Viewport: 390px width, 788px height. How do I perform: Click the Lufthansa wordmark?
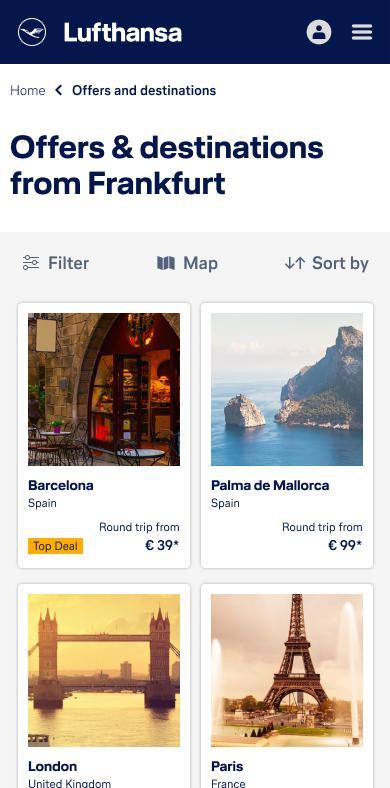pyautogui.click(x=123, y=32)
